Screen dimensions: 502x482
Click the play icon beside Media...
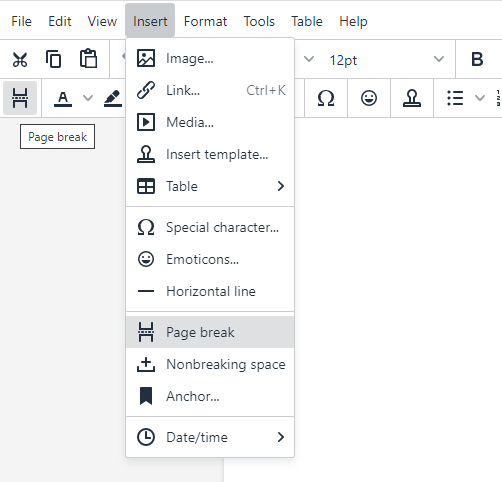(x=146, y=122)
